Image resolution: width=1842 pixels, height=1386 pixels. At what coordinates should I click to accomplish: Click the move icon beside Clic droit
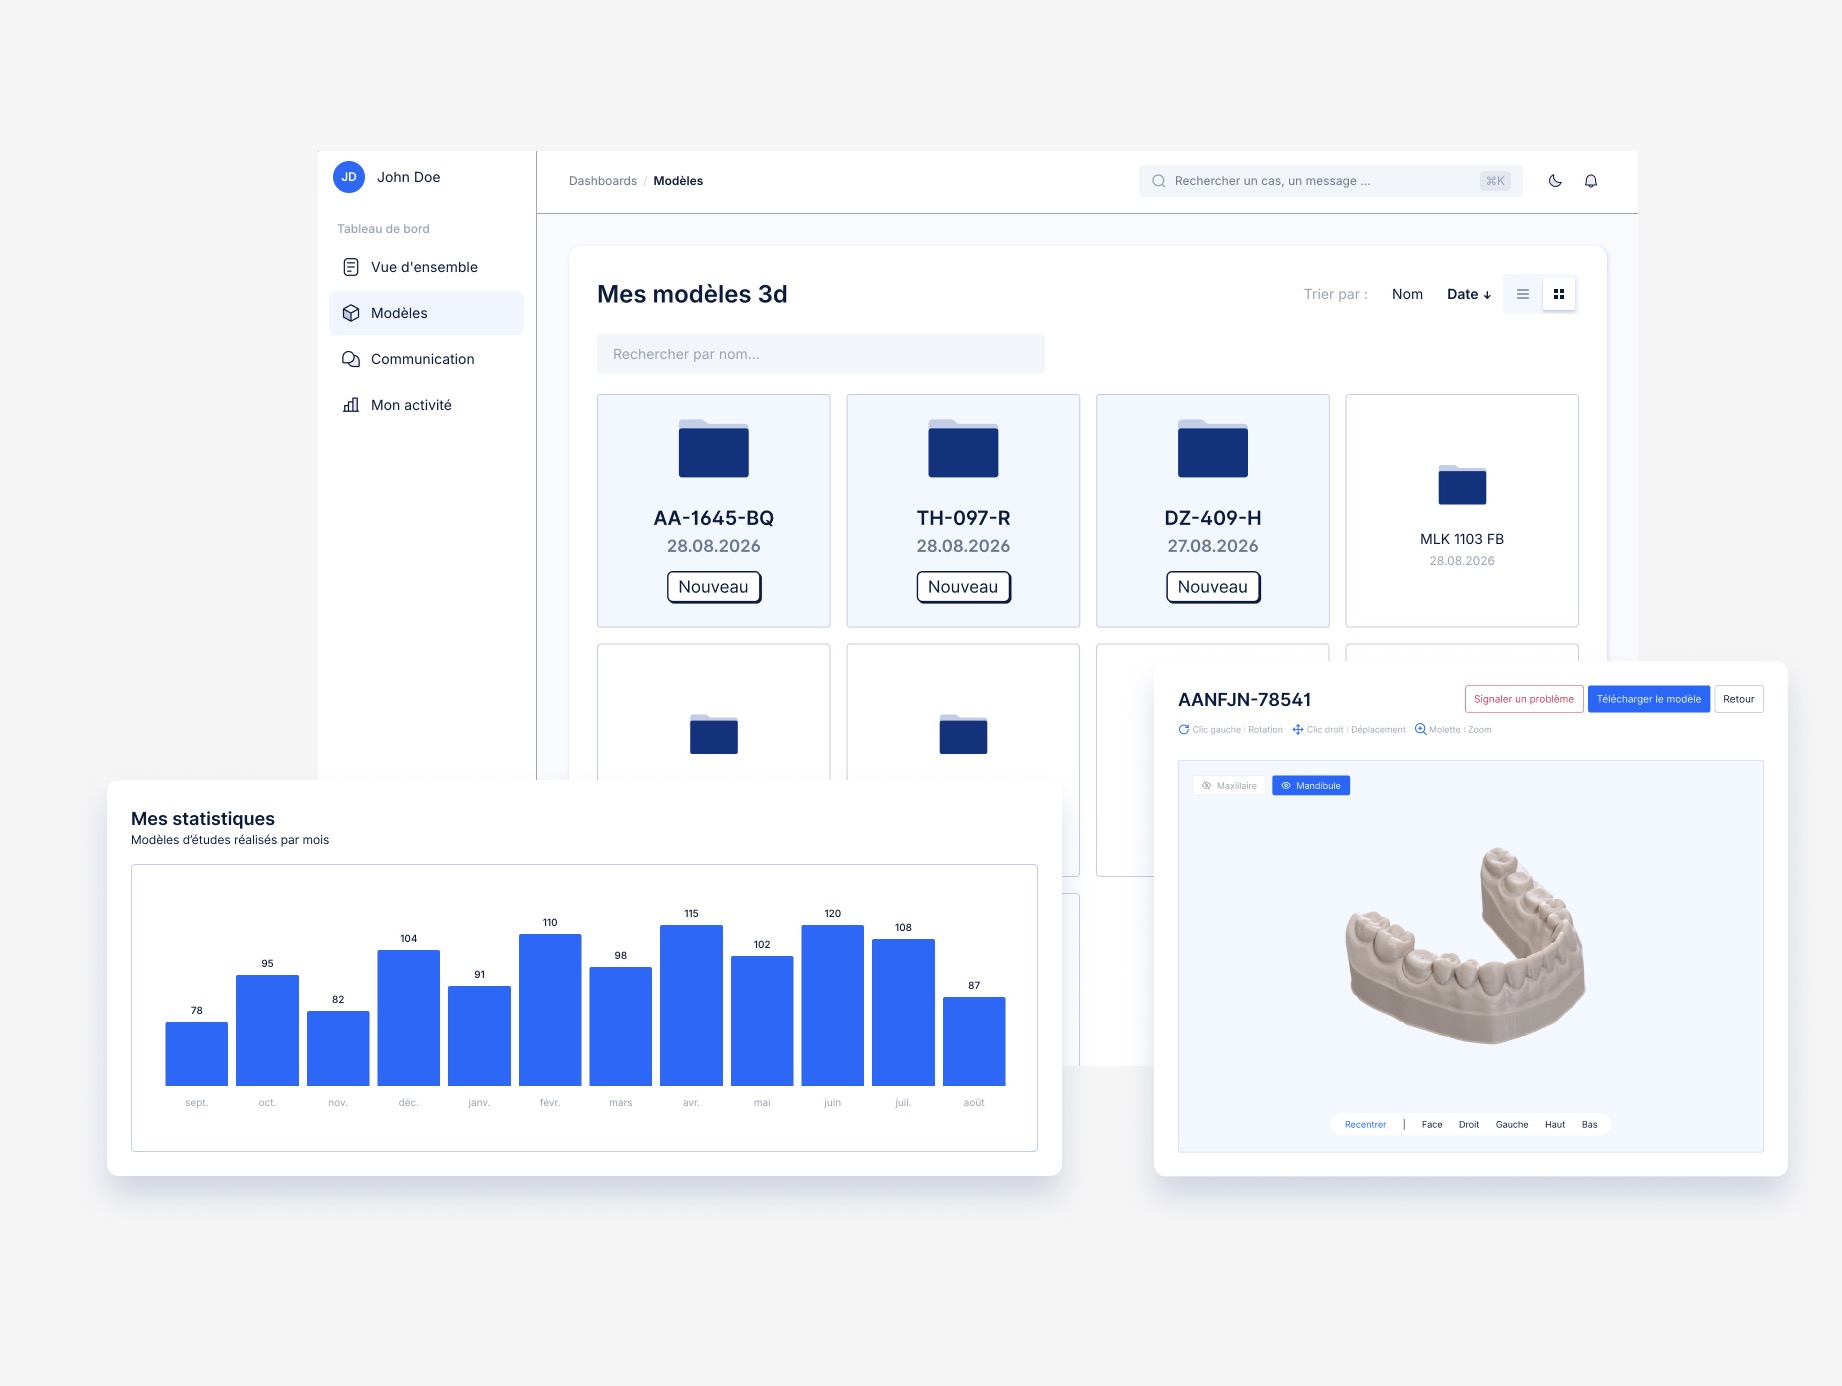coord(1298,730)
